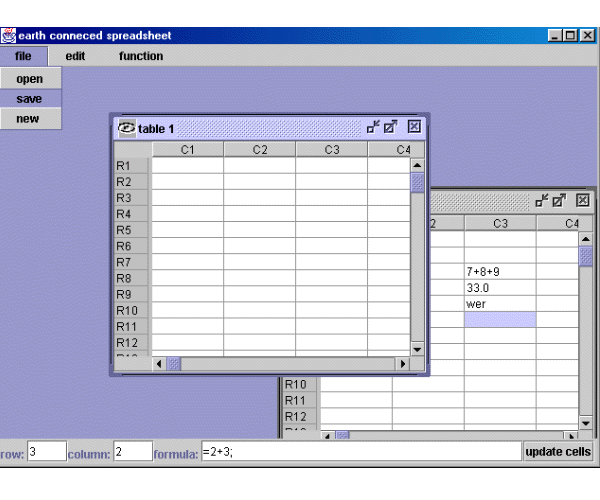Close the table 1 window
600x500 pixels.
coord(414,127)
